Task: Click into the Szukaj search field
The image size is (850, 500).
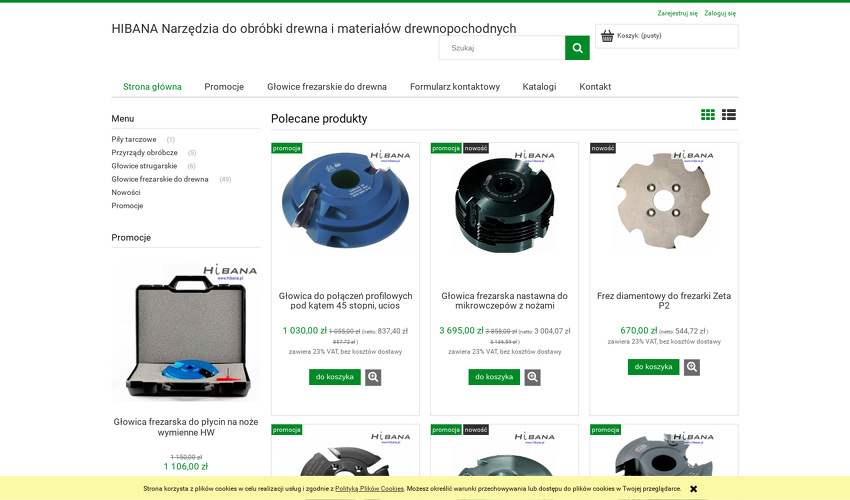Action: coord(501,48)
